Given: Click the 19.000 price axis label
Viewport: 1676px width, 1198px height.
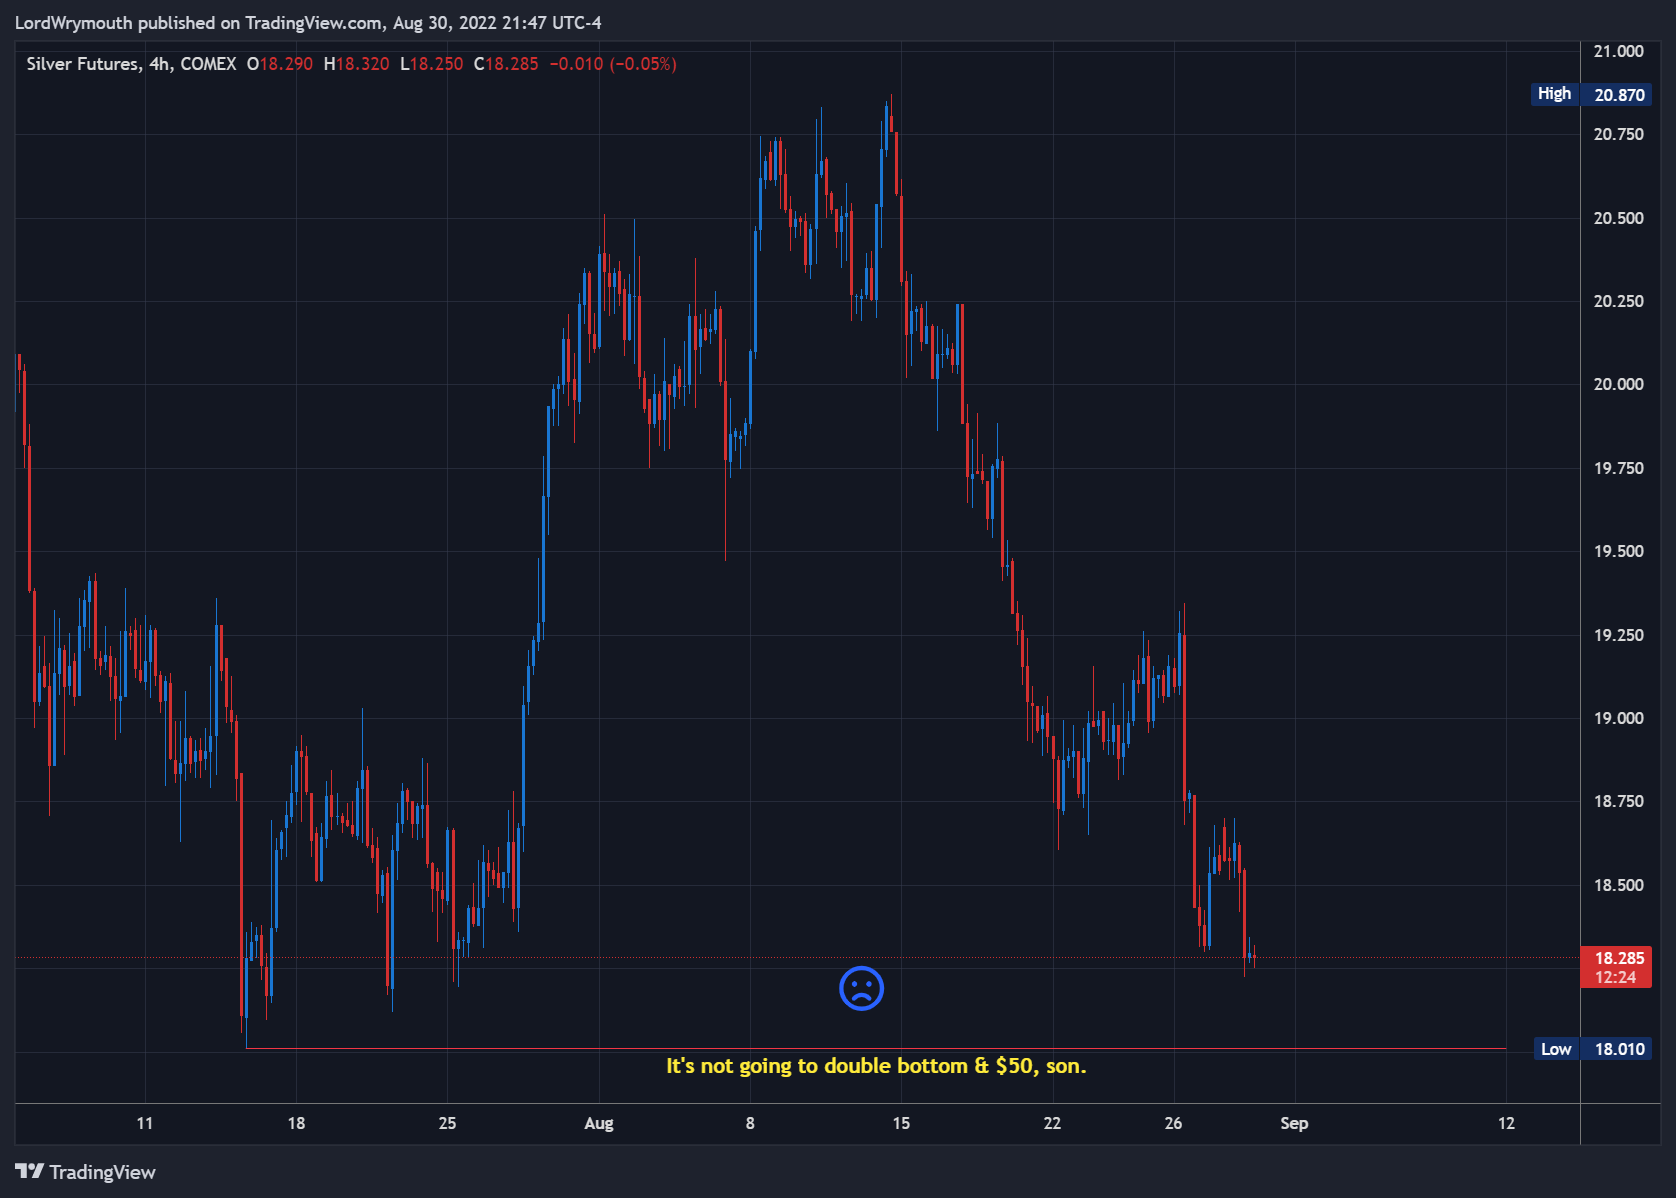Looking at the screenshot, I should [1618, 718].
